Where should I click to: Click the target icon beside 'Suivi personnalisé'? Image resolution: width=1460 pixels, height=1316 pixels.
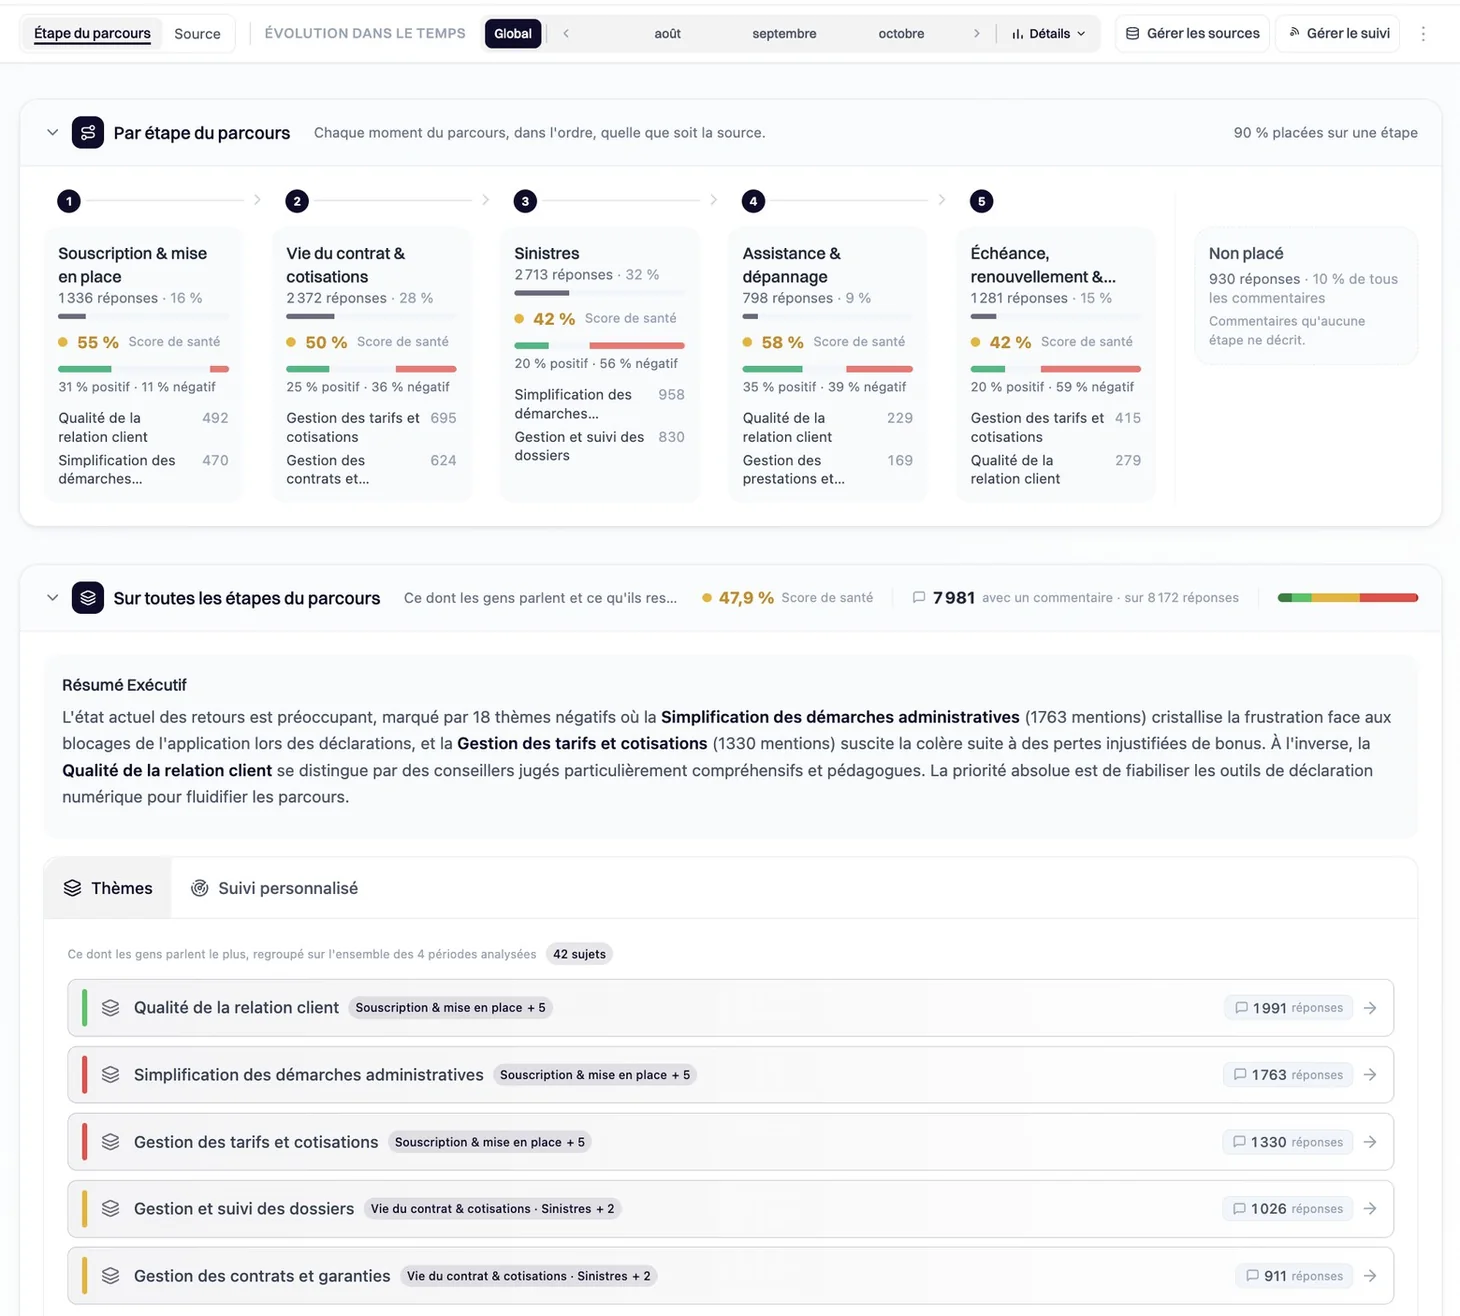[200, 888]
